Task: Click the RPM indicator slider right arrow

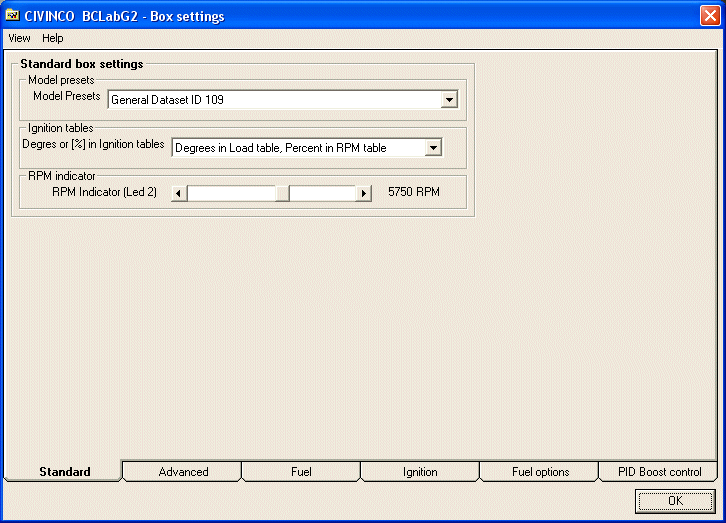Action: click(x=363, y=193)
